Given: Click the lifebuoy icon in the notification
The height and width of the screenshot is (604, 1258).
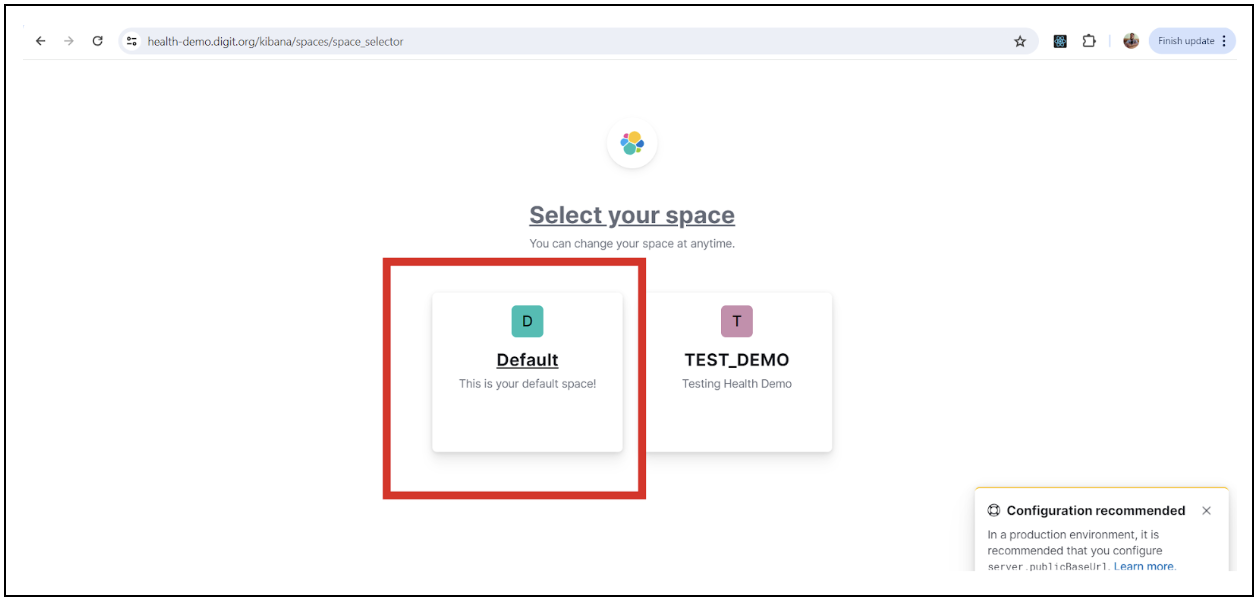Looking at the screenshot, I should tap(994, 511).
